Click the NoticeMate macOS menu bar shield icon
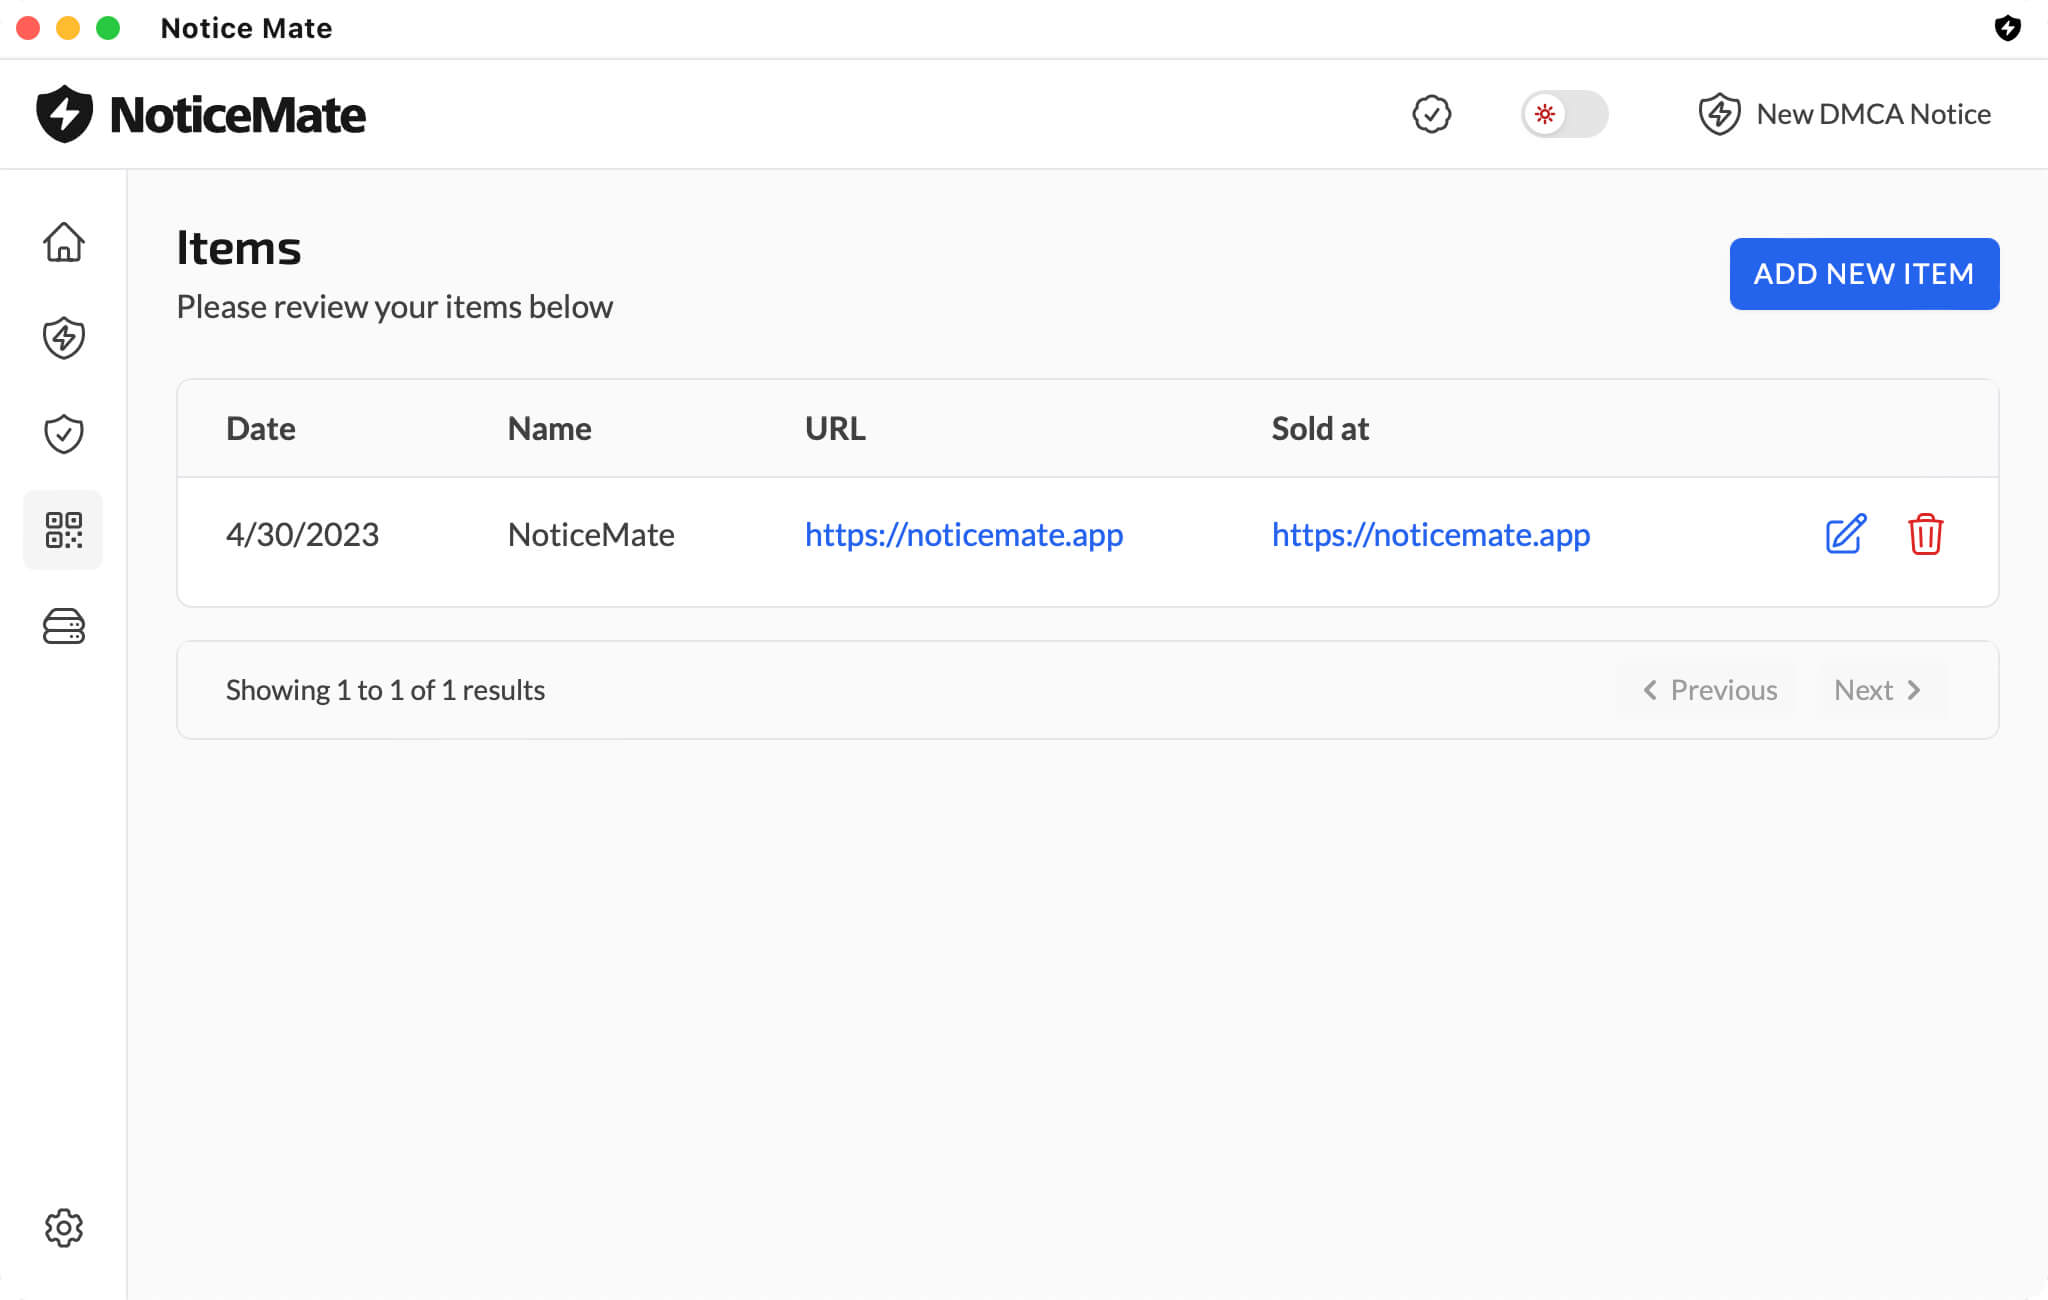 [2006, 28]
